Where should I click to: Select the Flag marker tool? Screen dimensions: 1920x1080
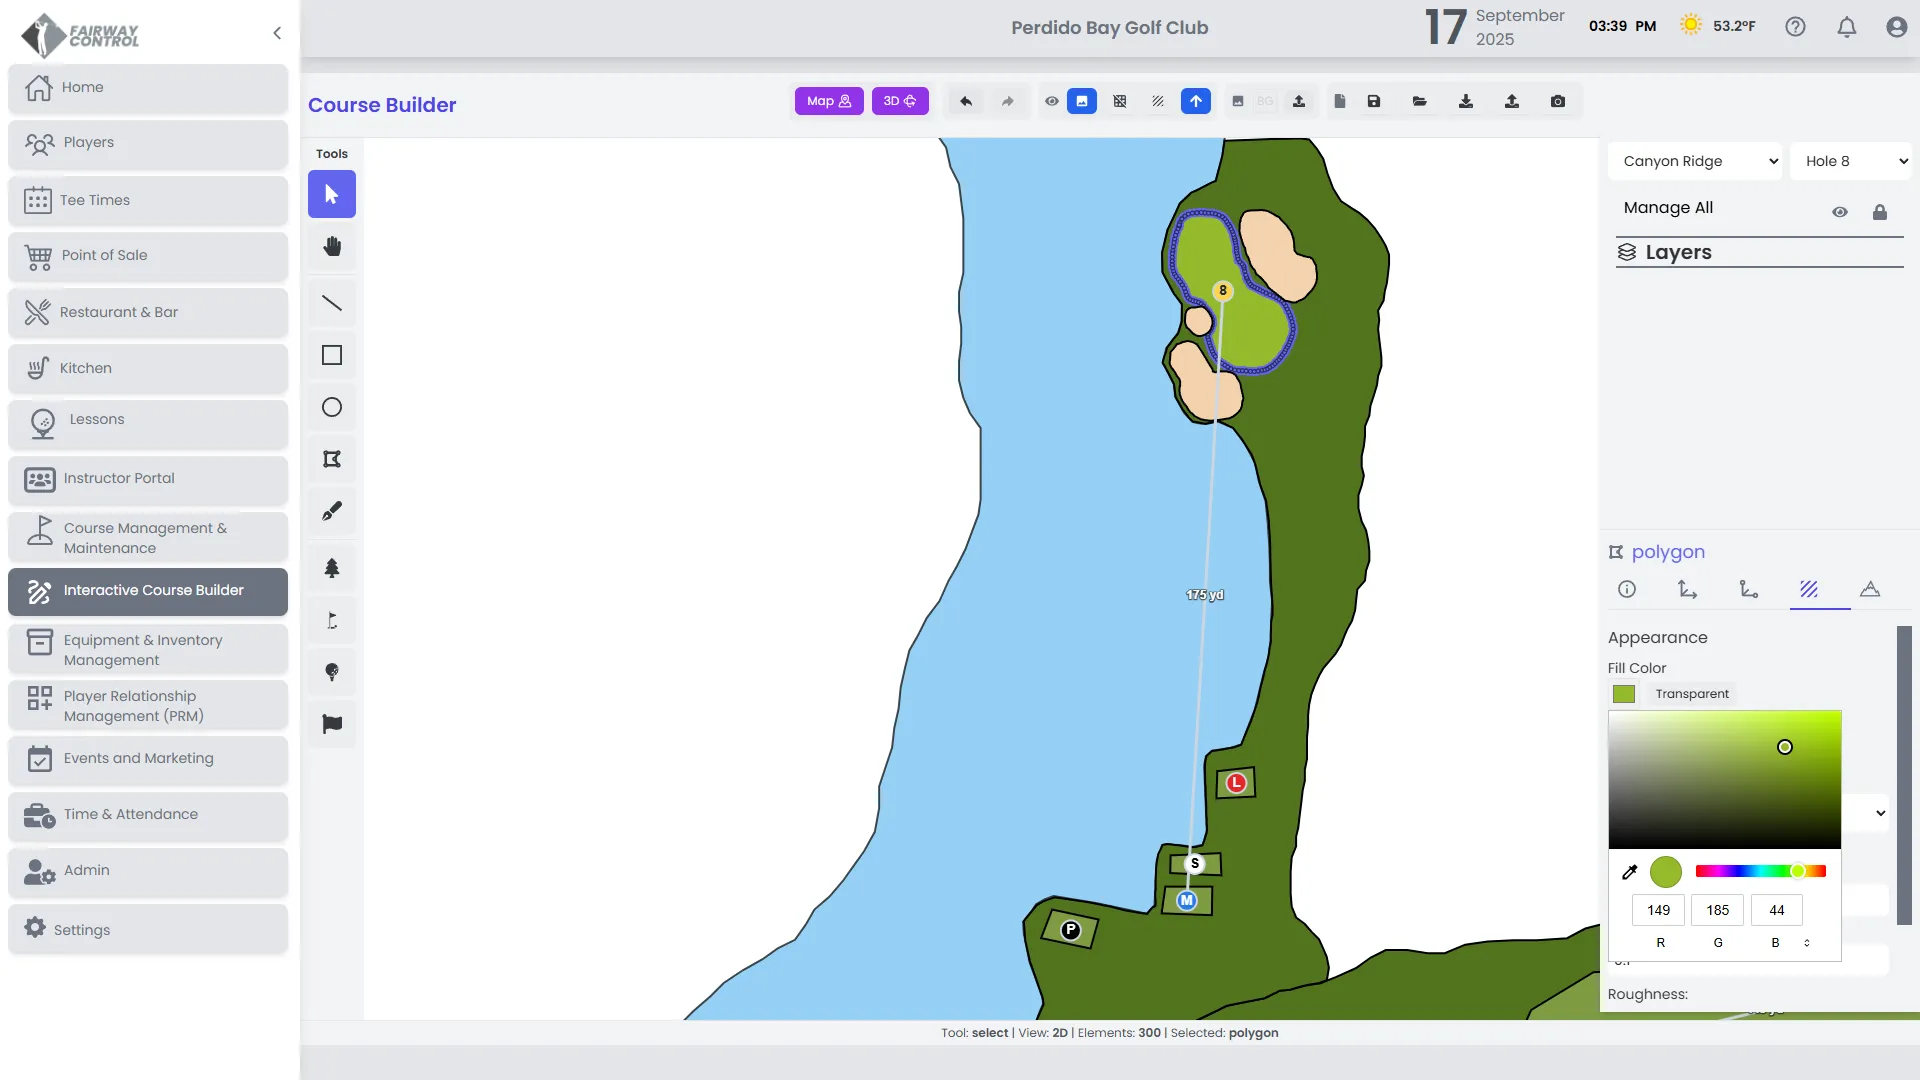[x=332, y=724]
